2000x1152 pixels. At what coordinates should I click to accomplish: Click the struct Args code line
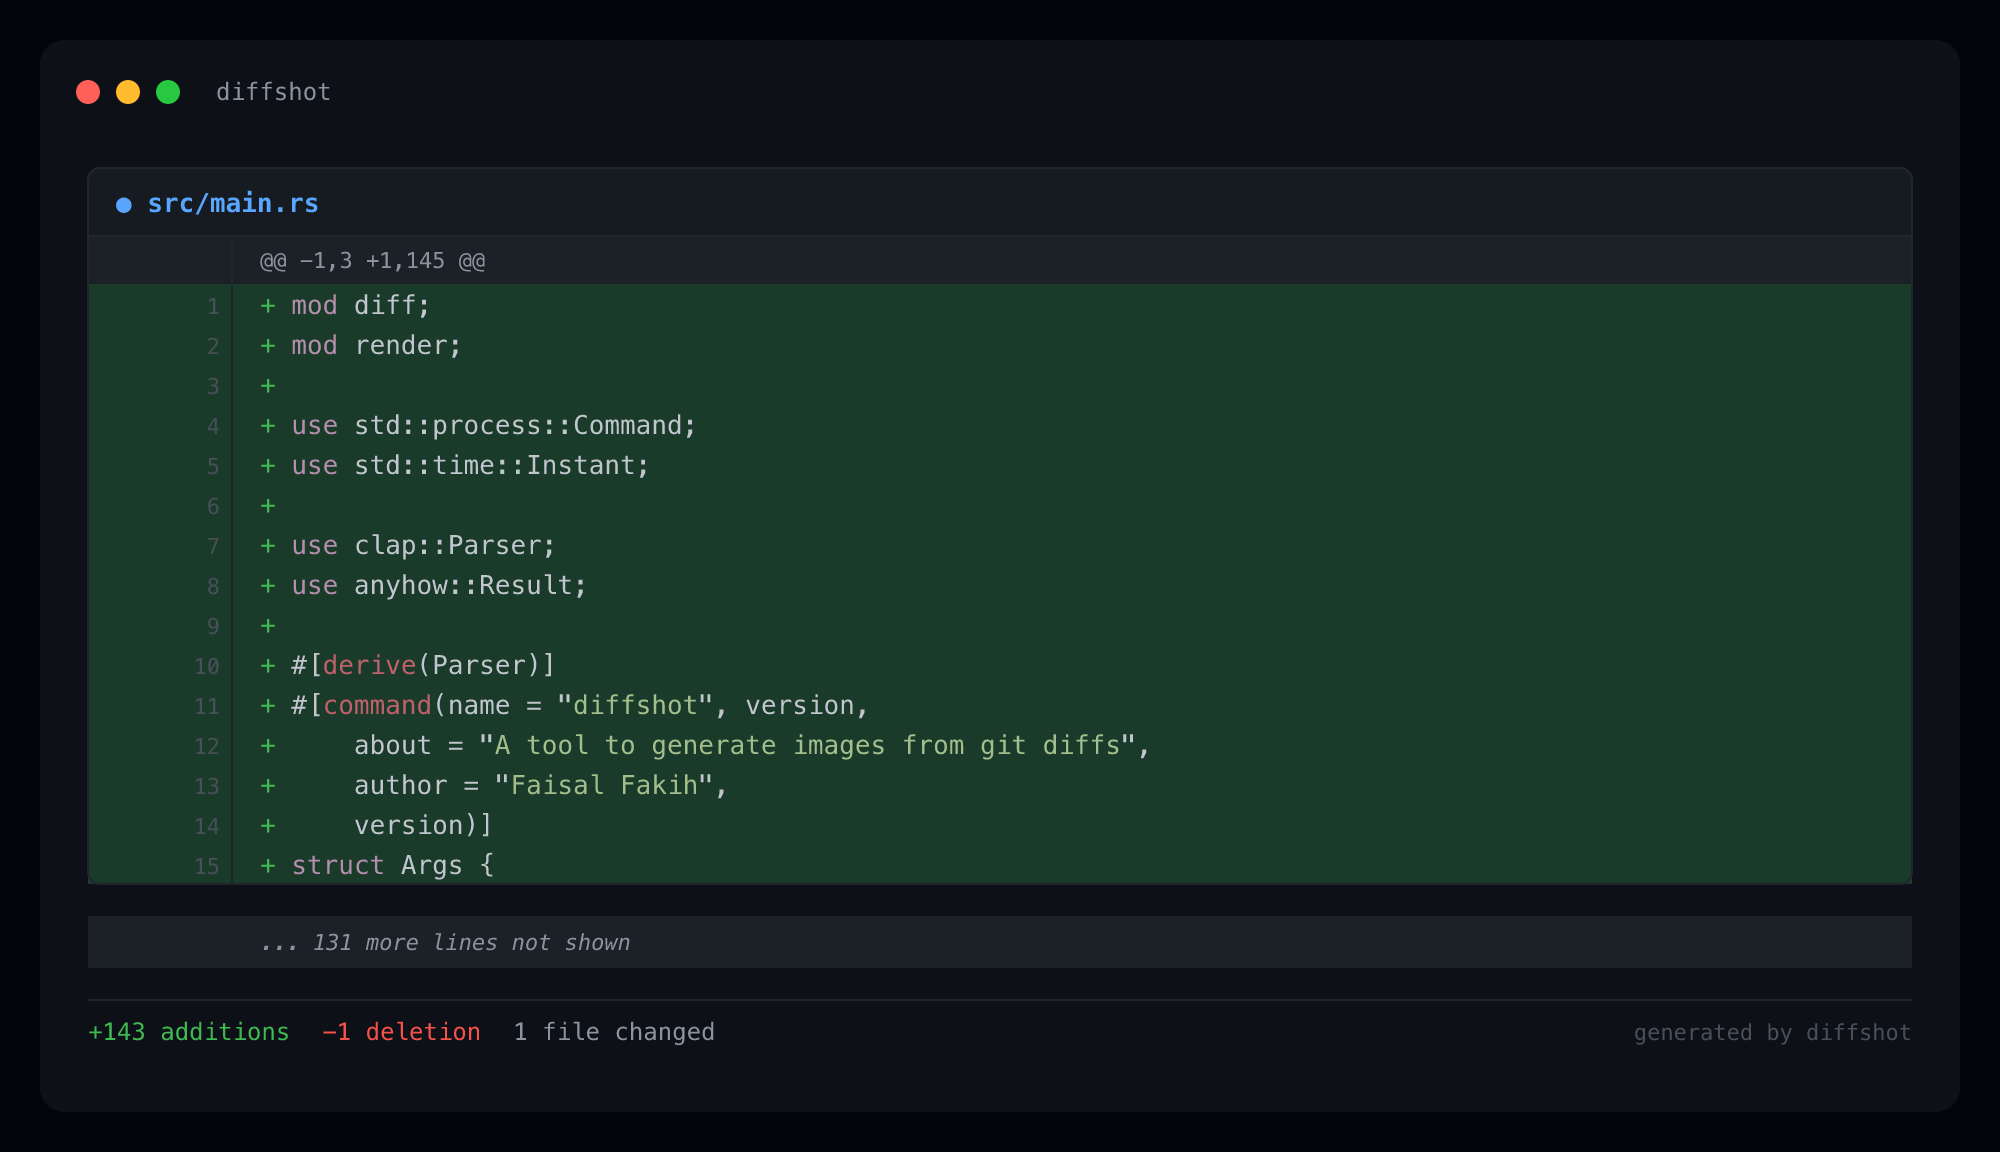[392, 865]
